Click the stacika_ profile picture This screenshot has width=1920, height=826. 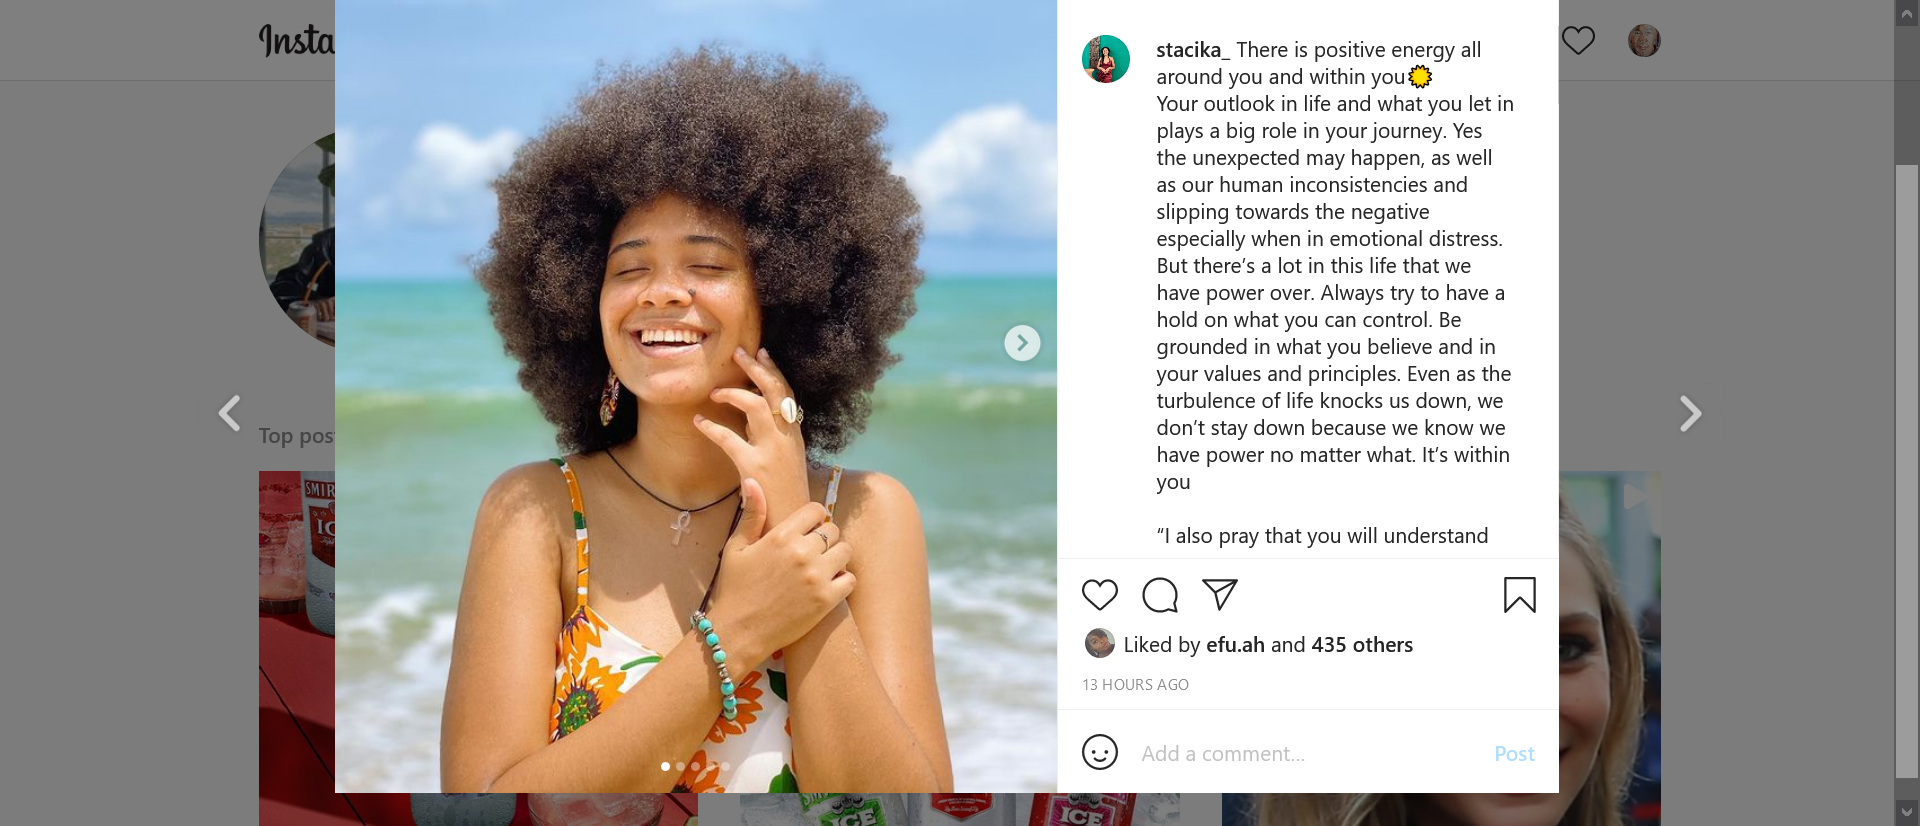(x=1106, y=59)
